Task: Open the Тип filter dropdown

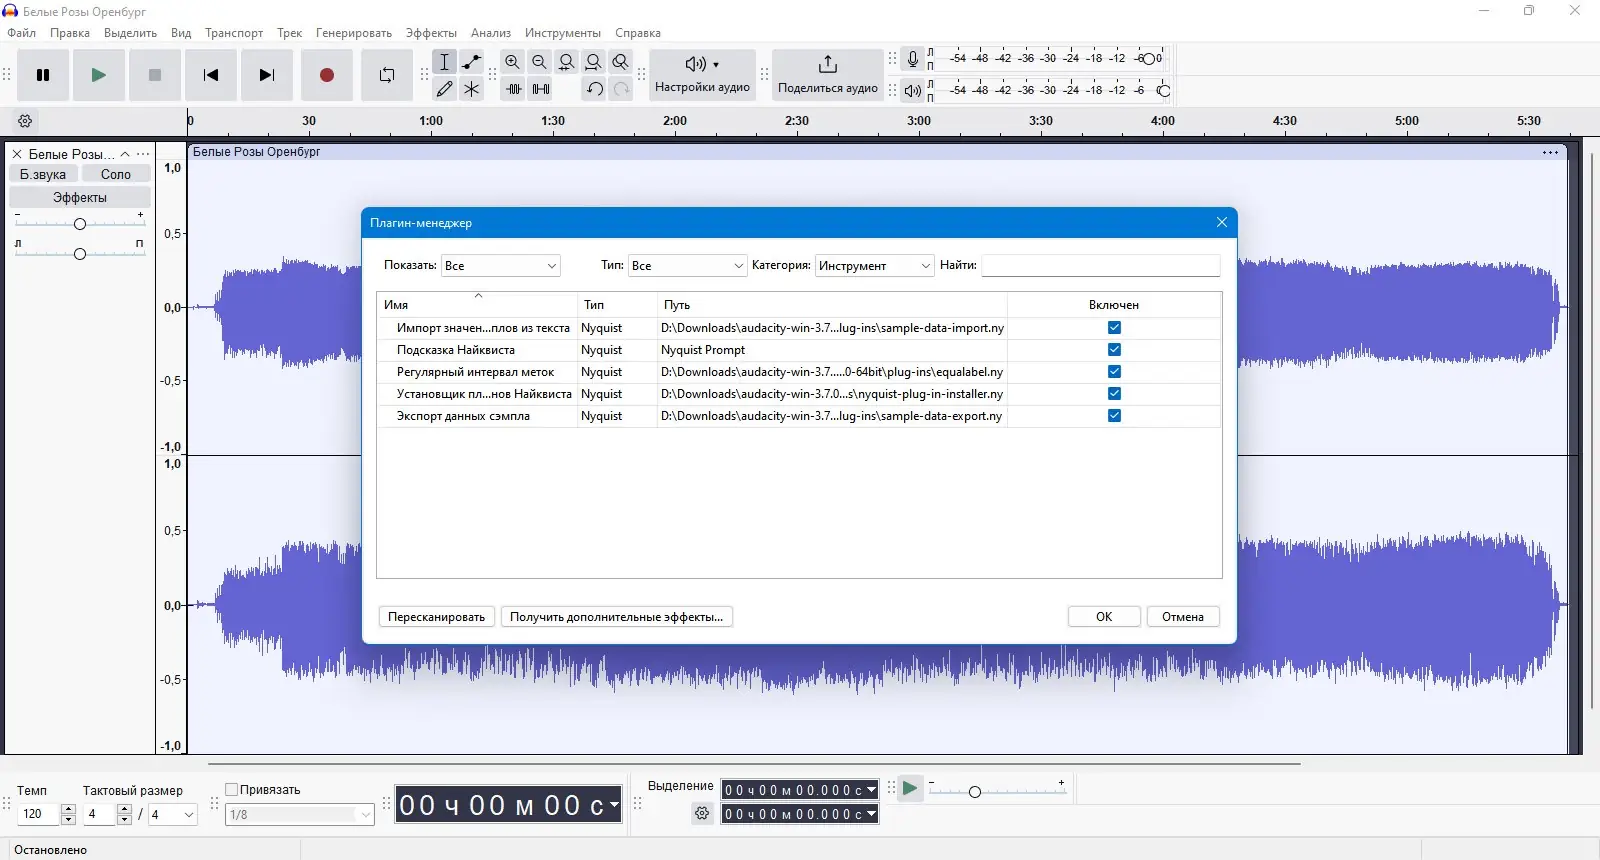Action: pos(687,266)
